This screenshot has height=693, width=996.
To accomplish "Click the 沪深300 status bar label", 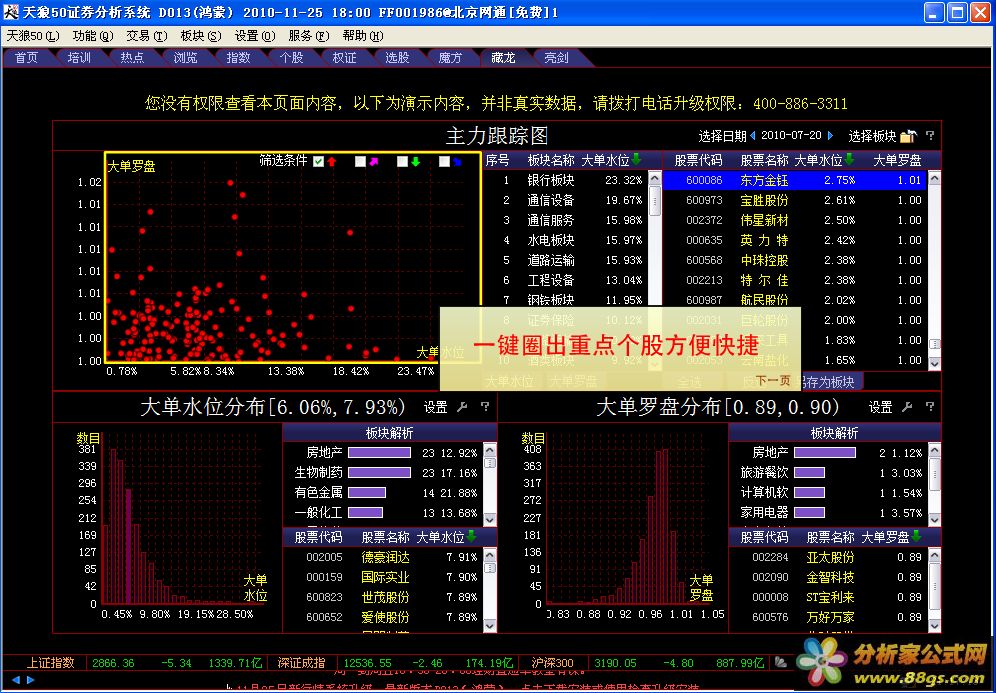I will pos(553,663).
